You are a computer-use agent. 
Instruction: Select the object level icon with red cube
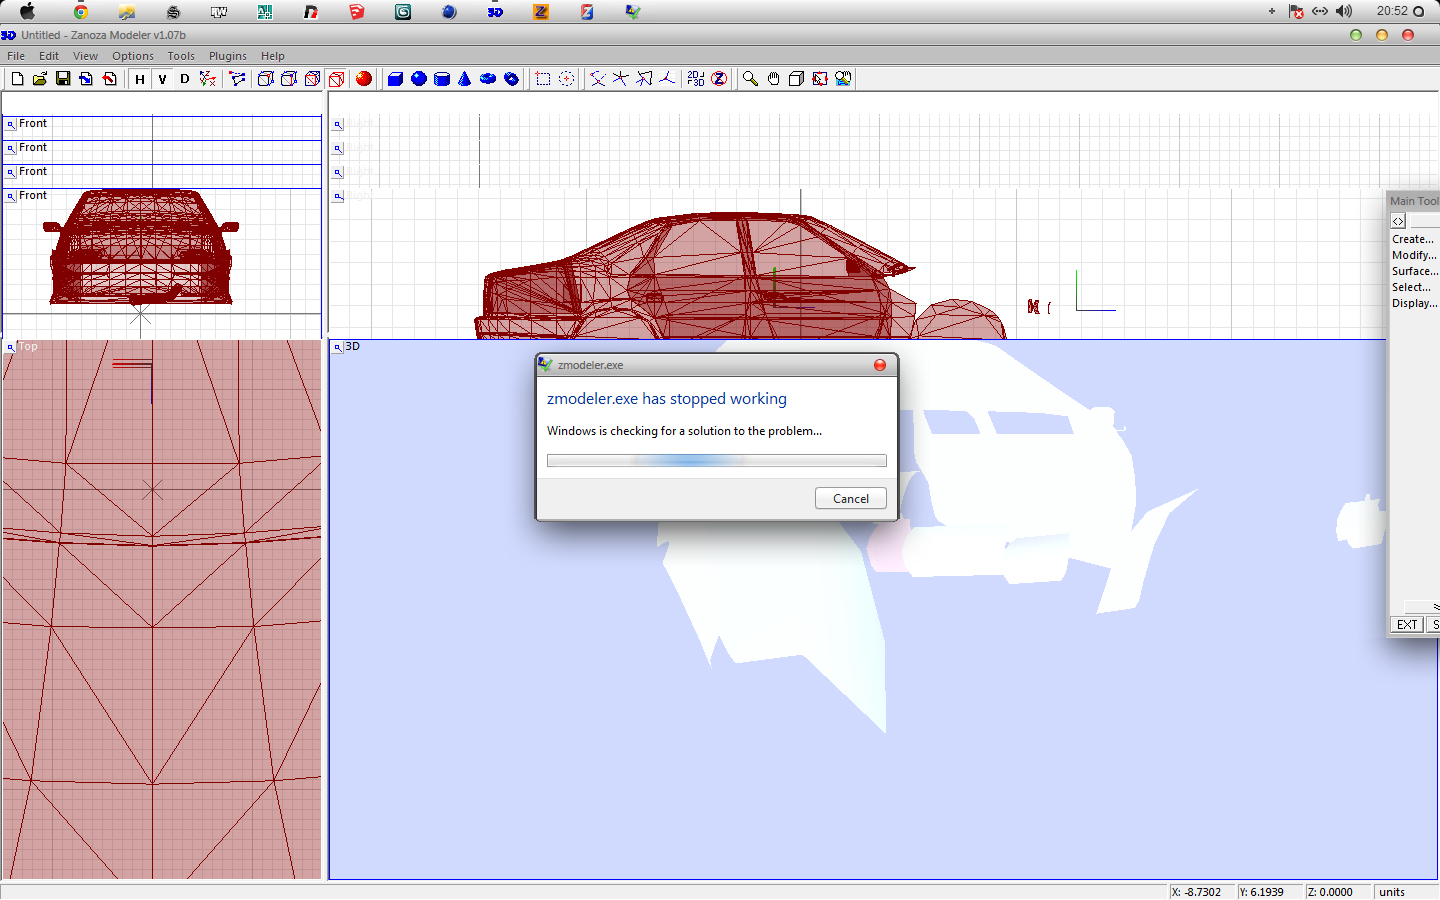(337, 79)
